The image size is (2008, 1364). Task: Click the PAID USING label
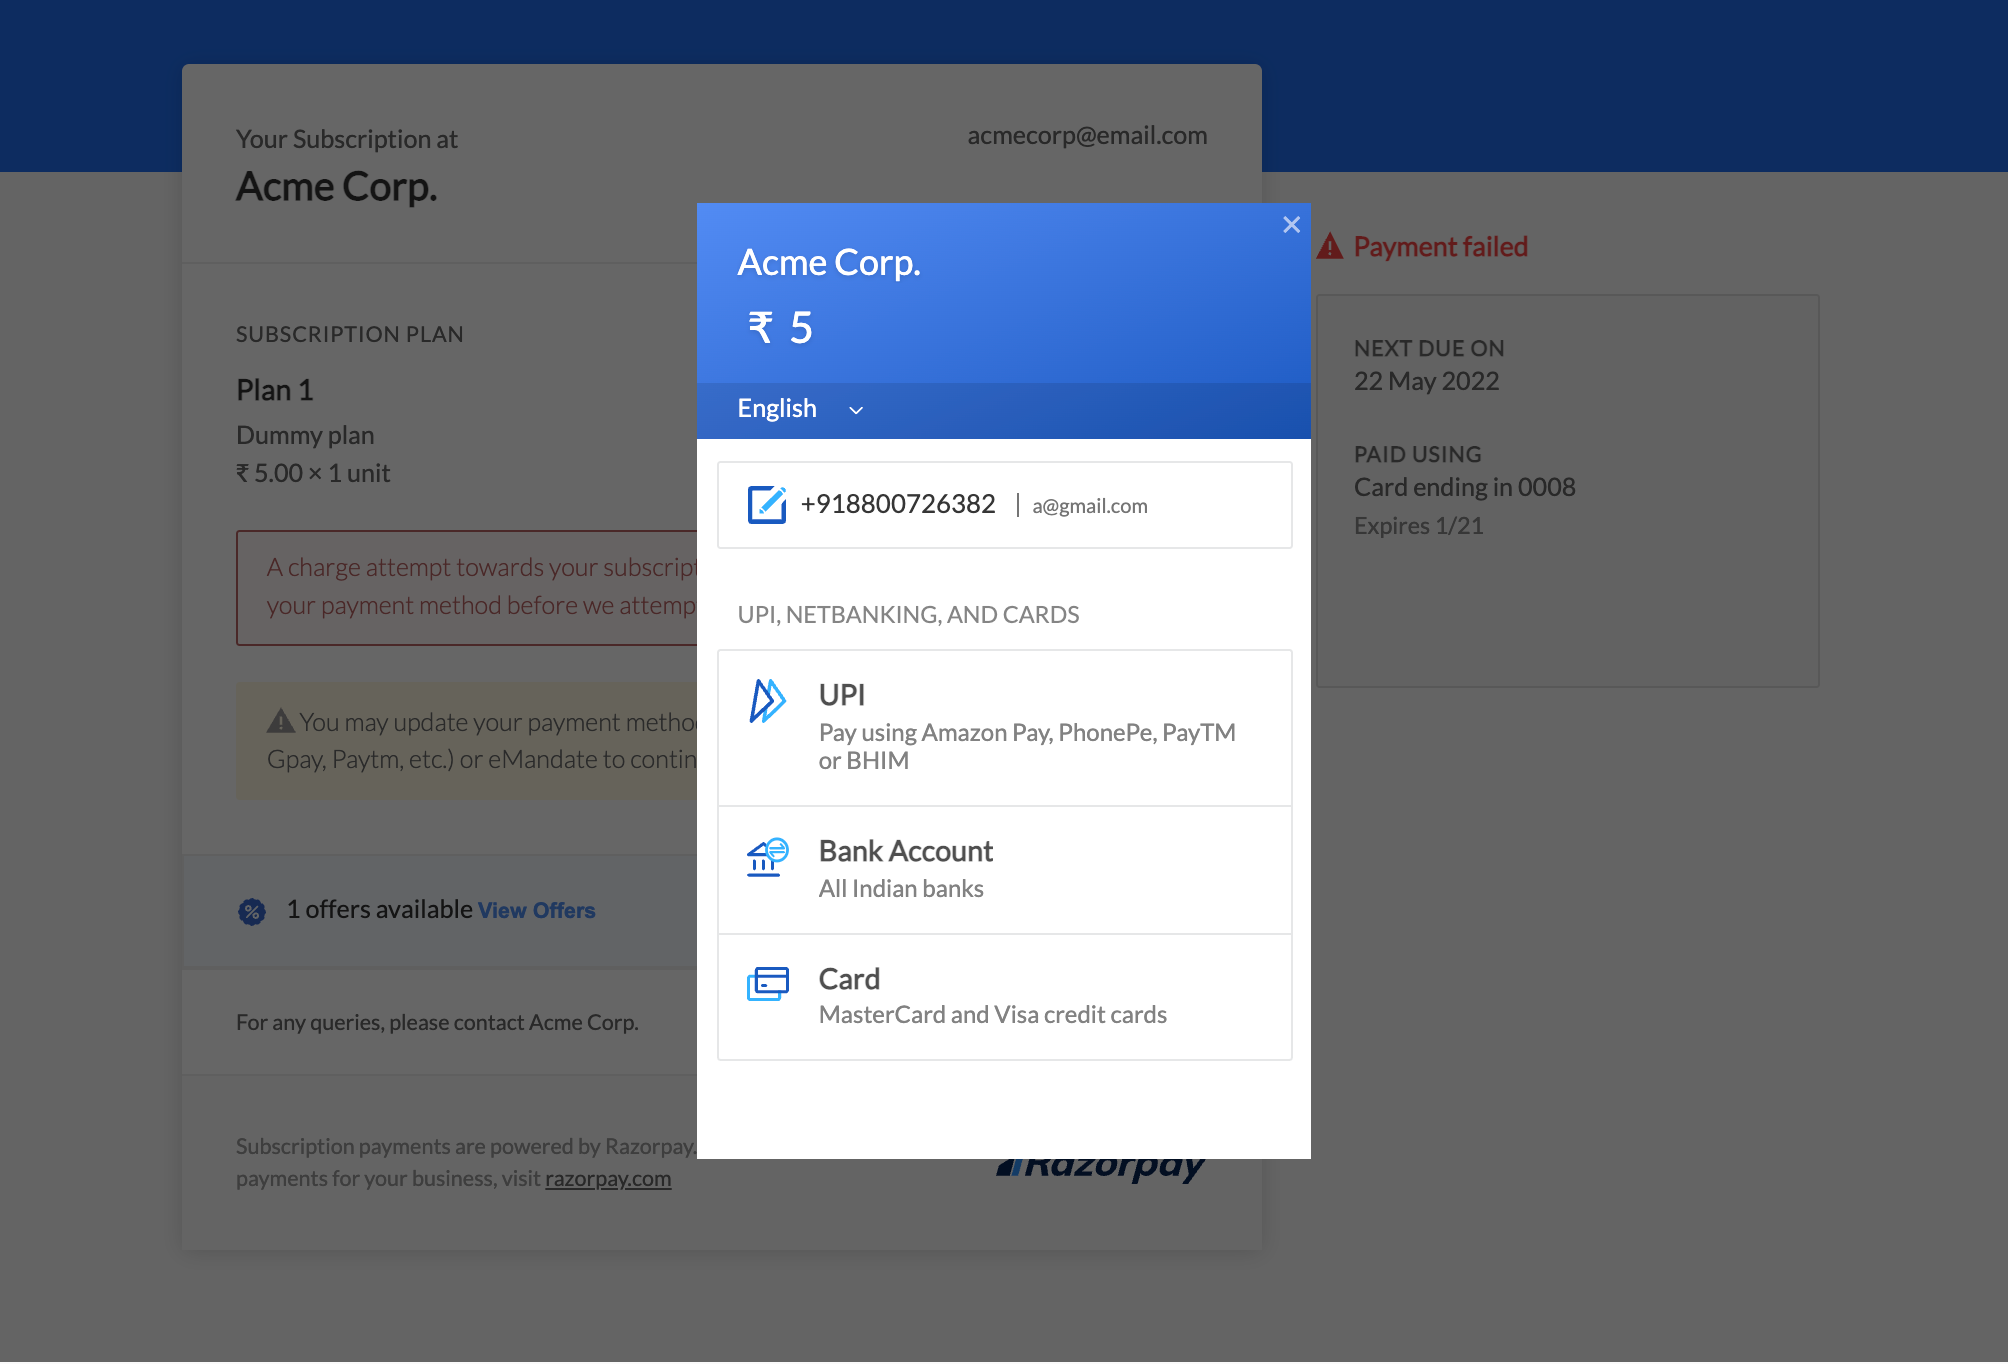pyautogui.click(x=1417, y=455)
